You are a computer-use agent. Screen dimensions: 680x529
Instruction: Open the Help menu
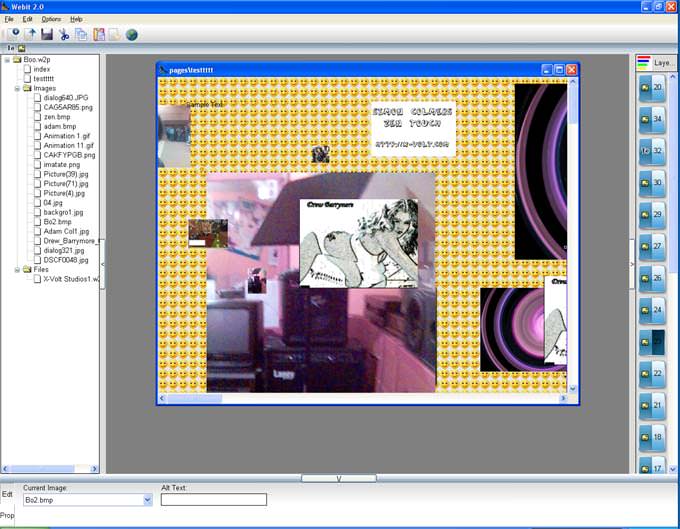pyautogui.click(x=76, y=19)
